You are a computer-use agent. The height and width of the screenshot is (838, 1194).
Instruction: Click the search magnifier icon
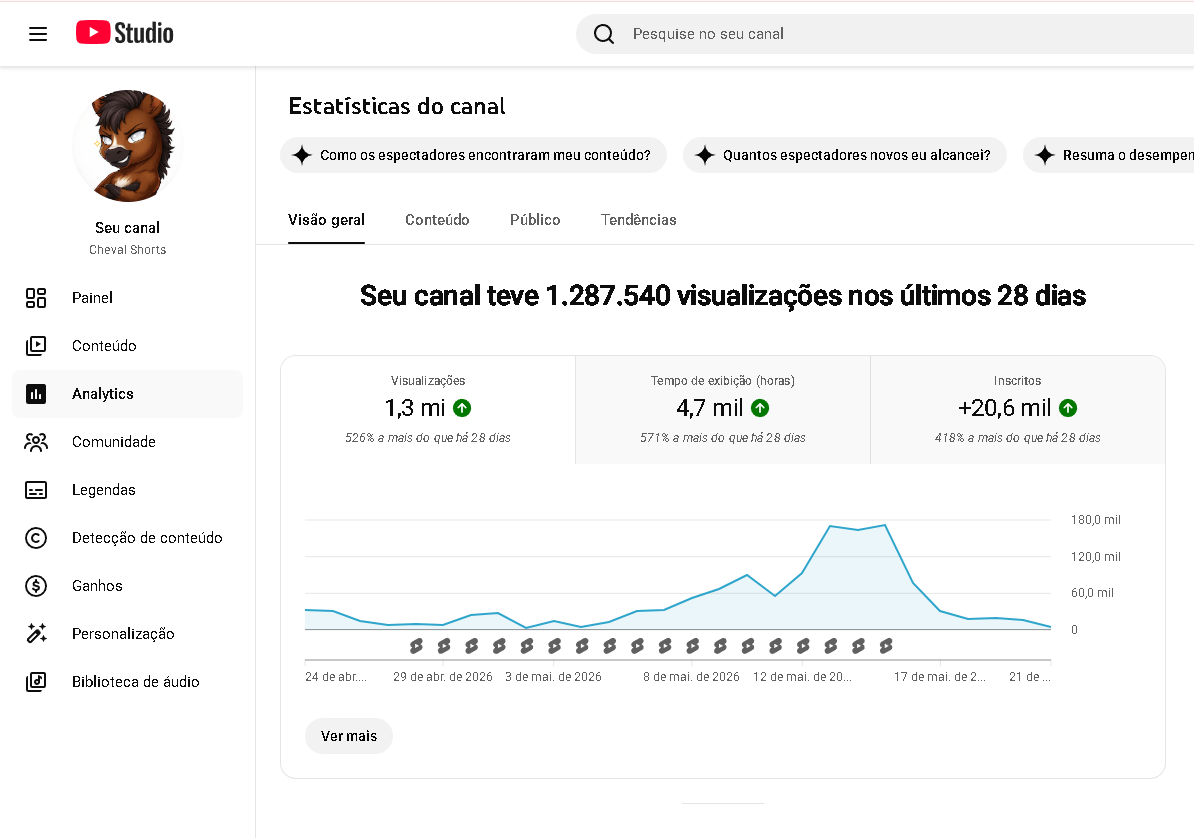coord(604,34)
